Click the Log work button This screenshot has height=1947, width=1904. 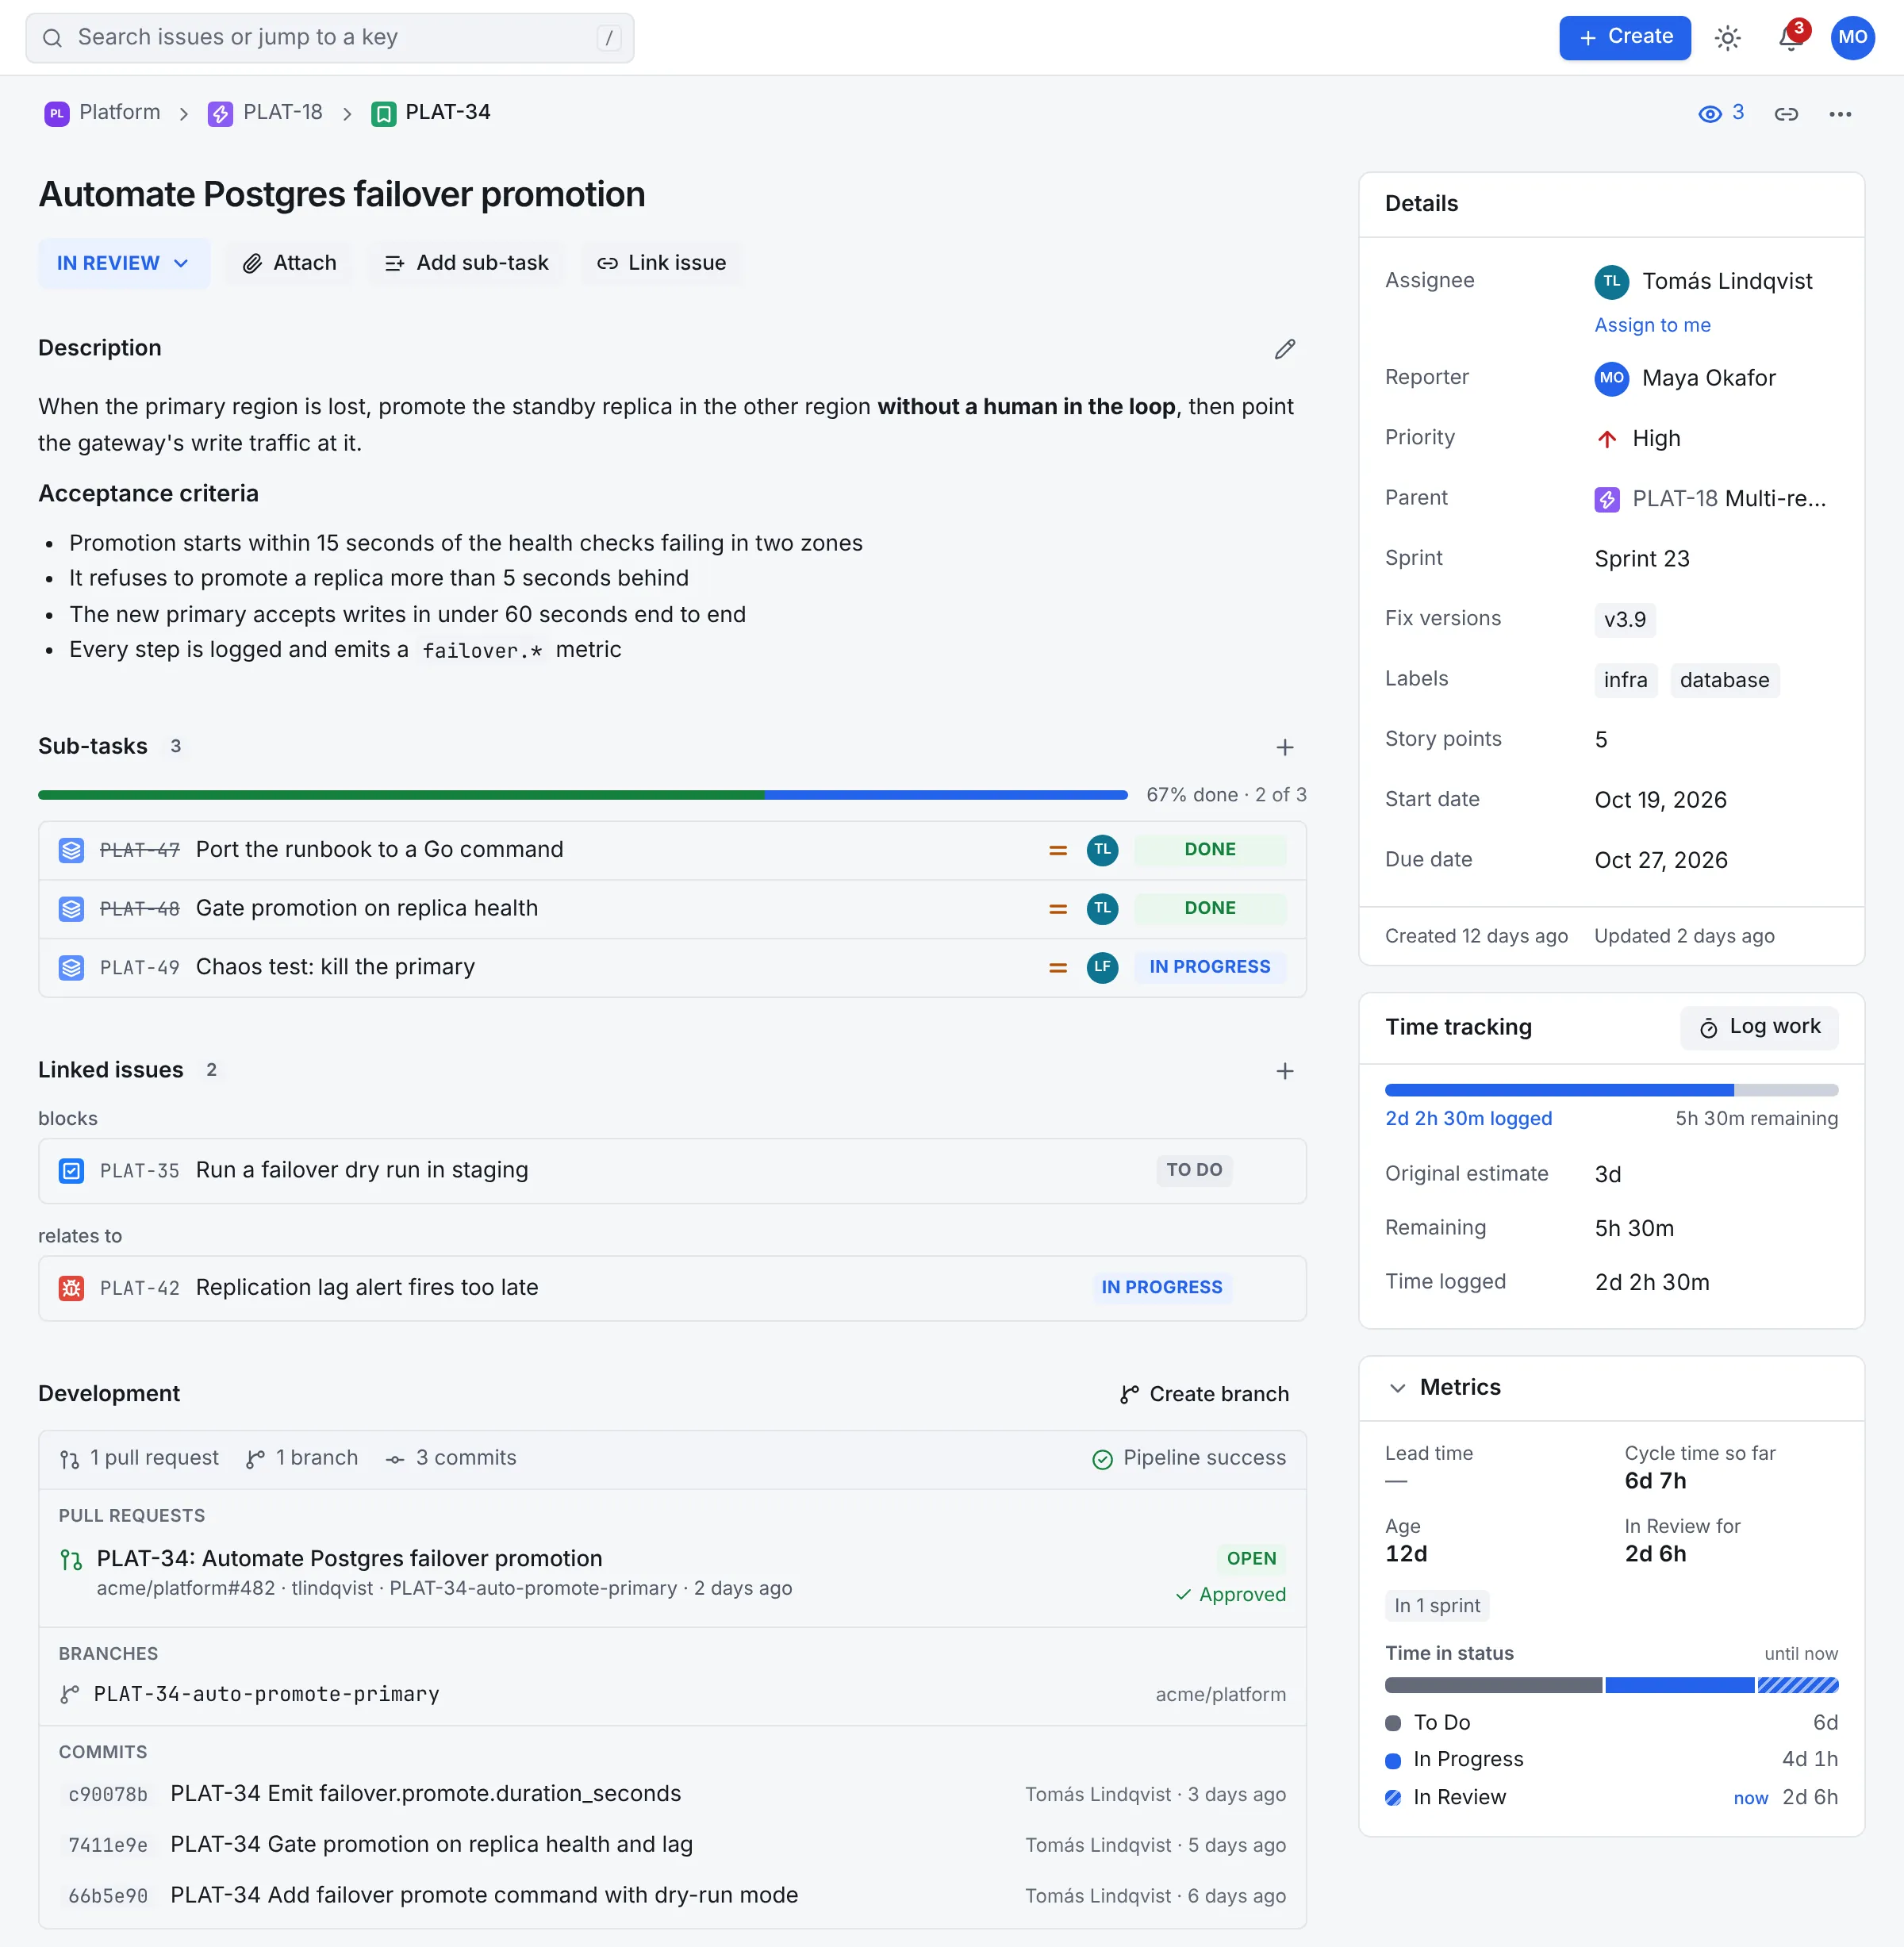1759,1027
